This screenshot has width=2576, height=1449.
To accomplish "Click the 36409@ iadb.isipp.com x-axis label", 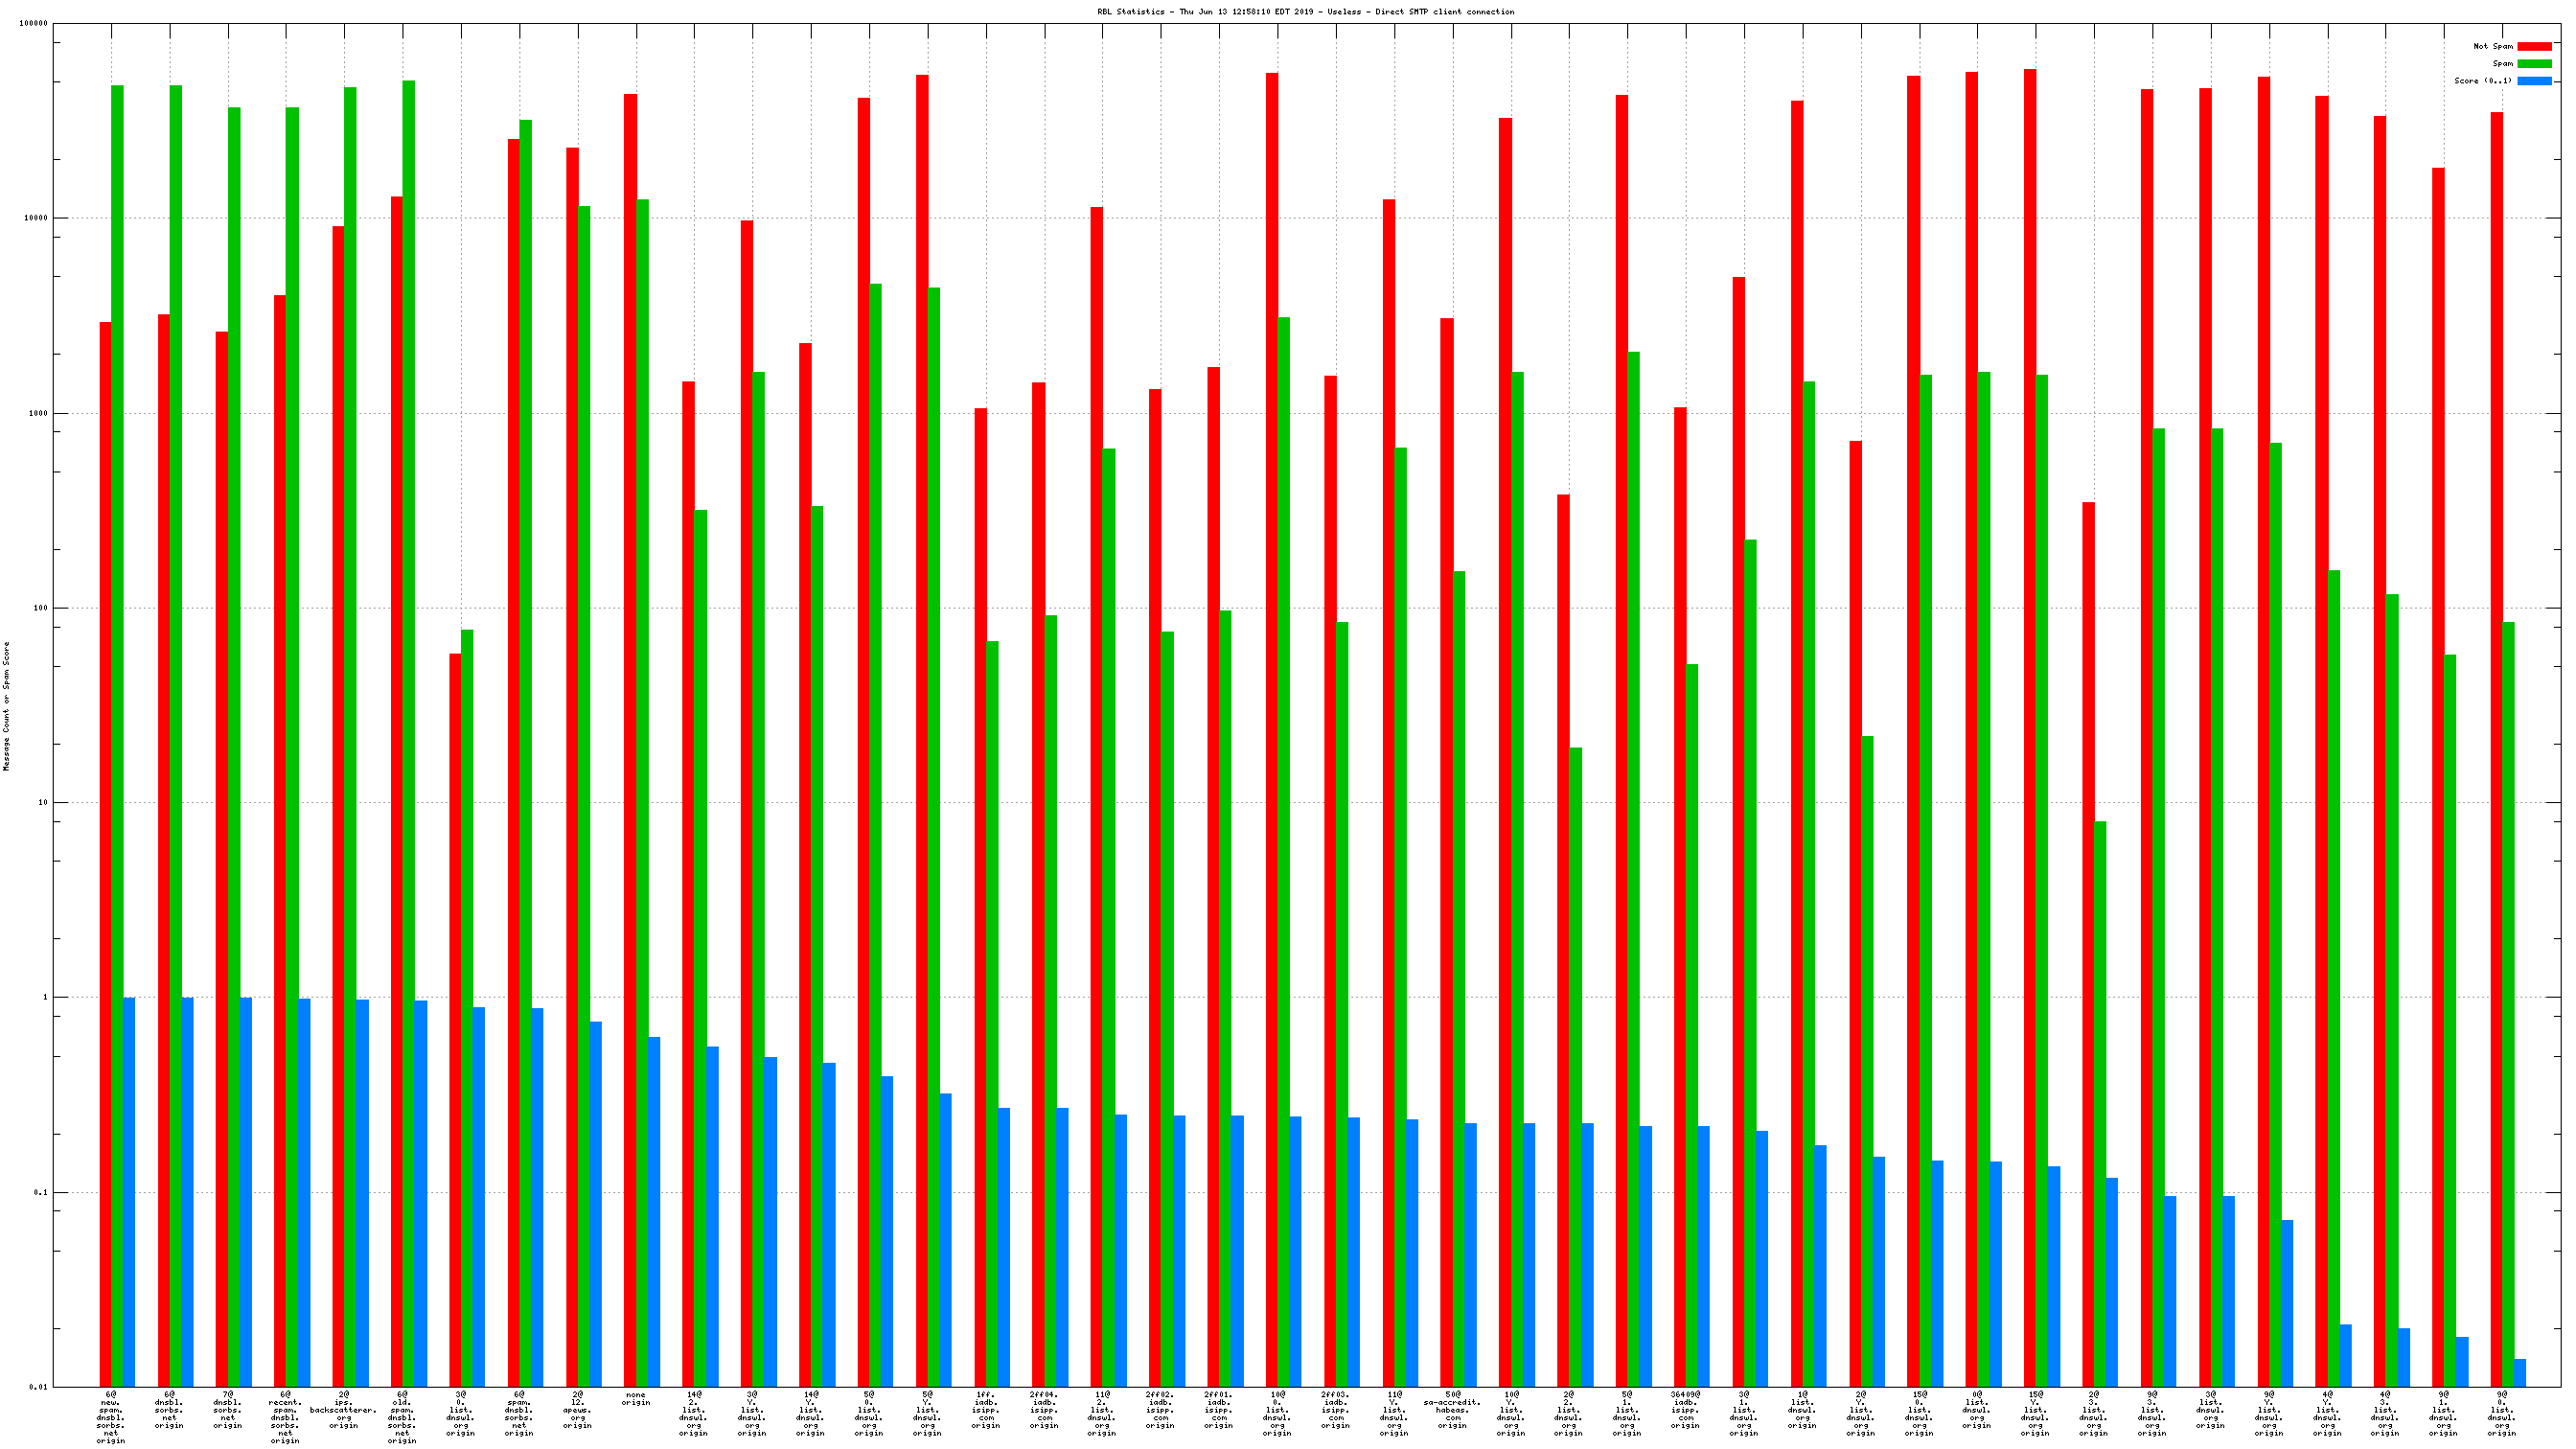I will coord(1685,1409).
